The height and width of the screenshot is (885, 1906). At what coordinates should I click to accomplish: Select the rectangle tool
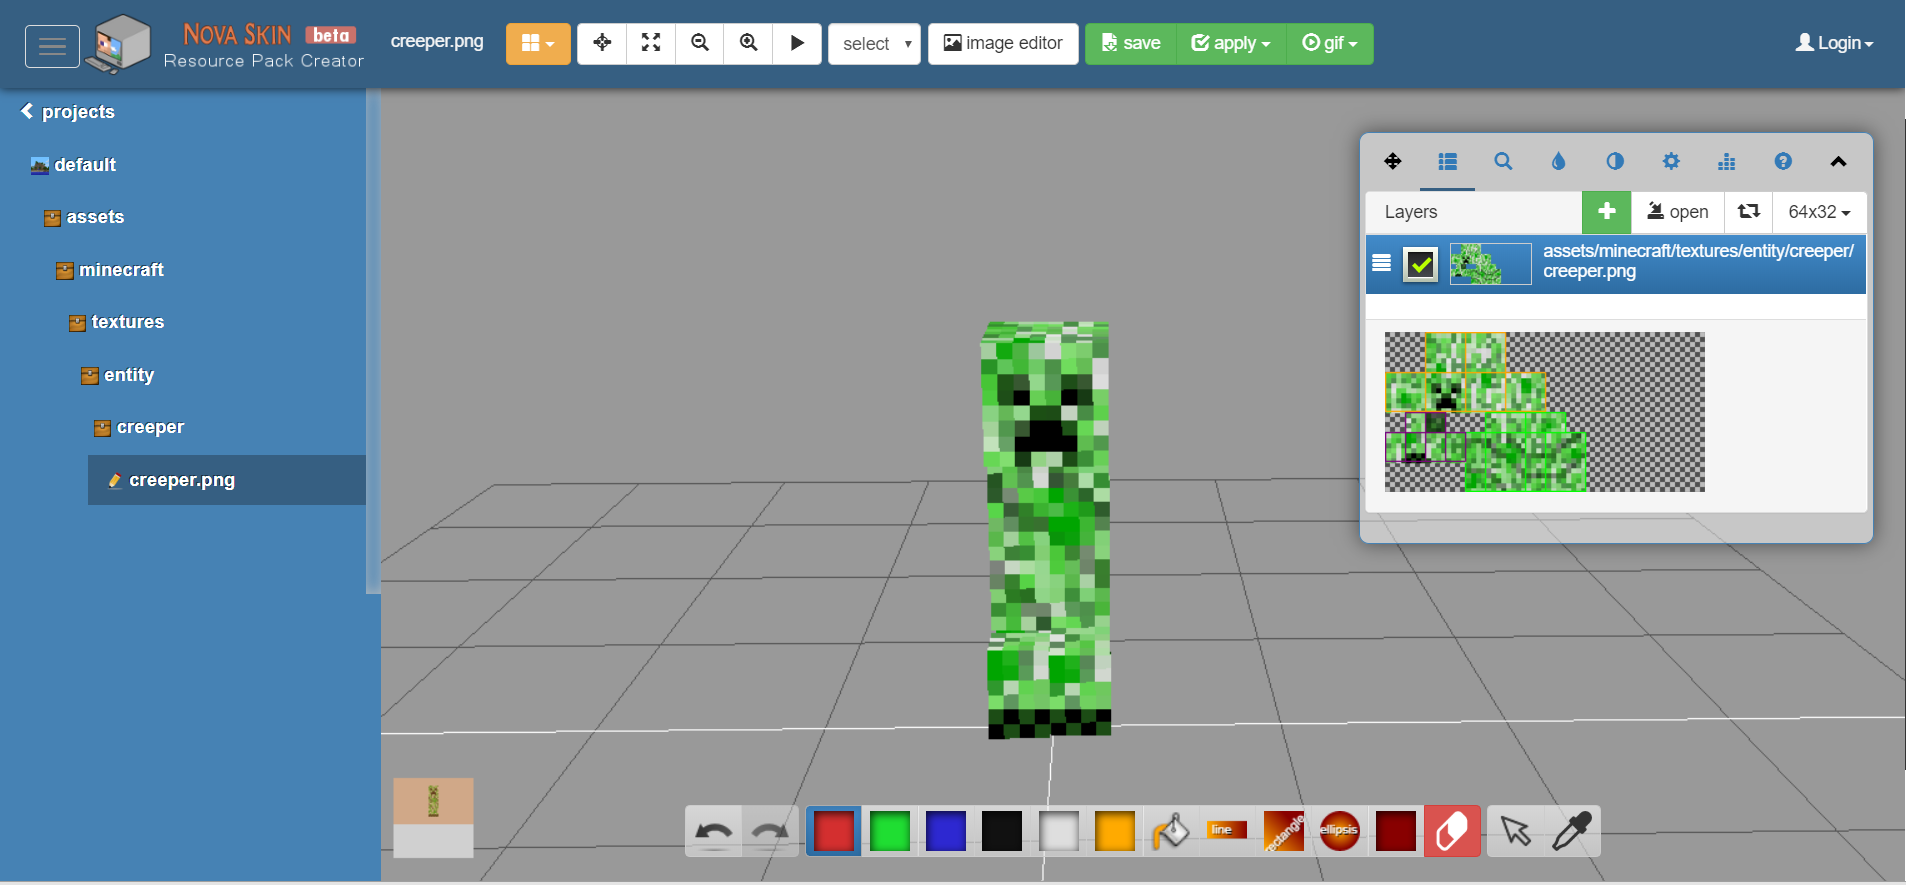coord(1283,831)
